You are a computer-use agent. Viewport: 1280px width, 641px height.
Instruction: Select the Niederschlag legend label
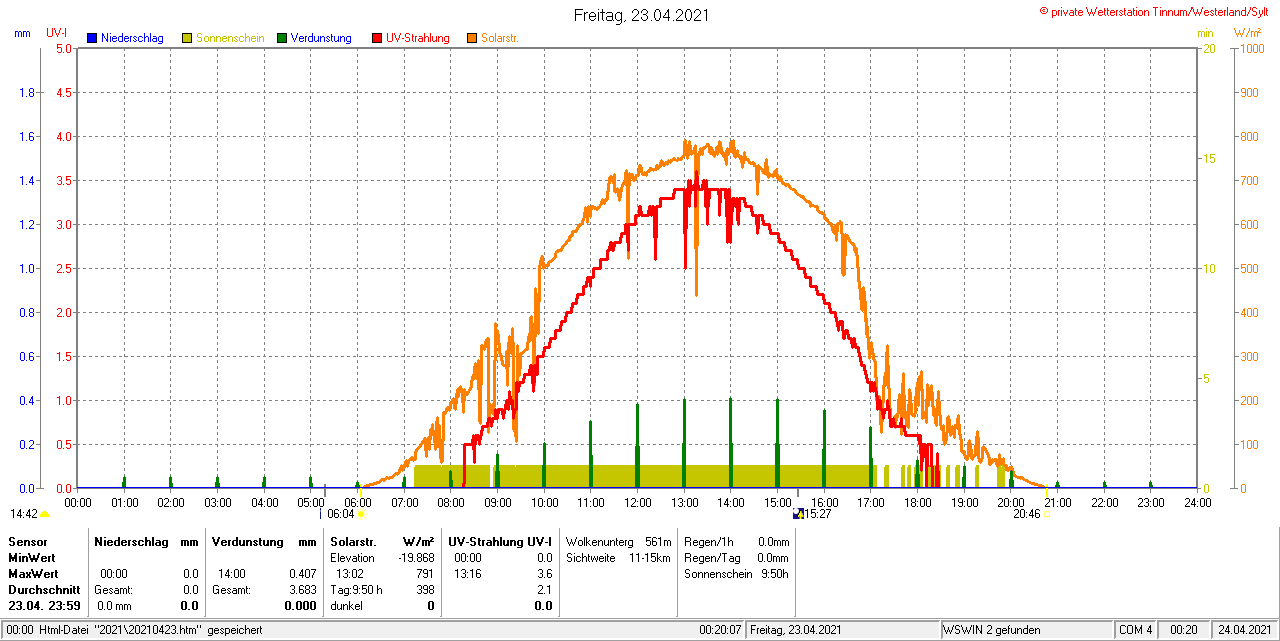coord(132,38)
